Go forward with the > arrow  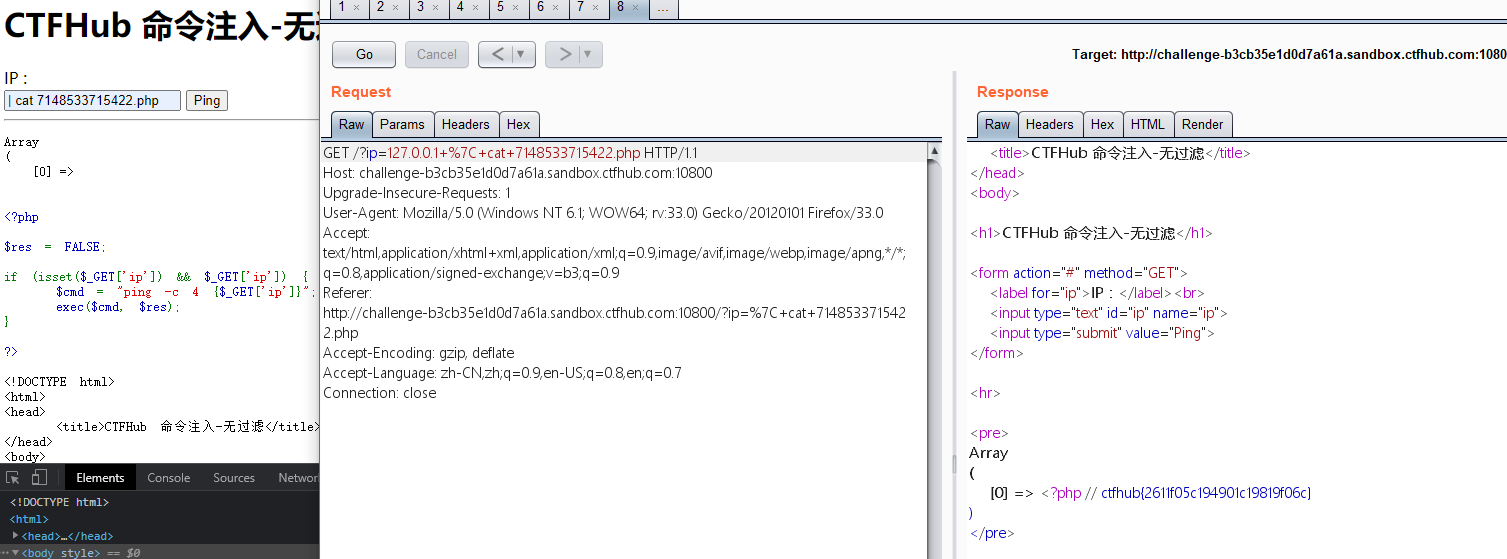tap(564, 54)
